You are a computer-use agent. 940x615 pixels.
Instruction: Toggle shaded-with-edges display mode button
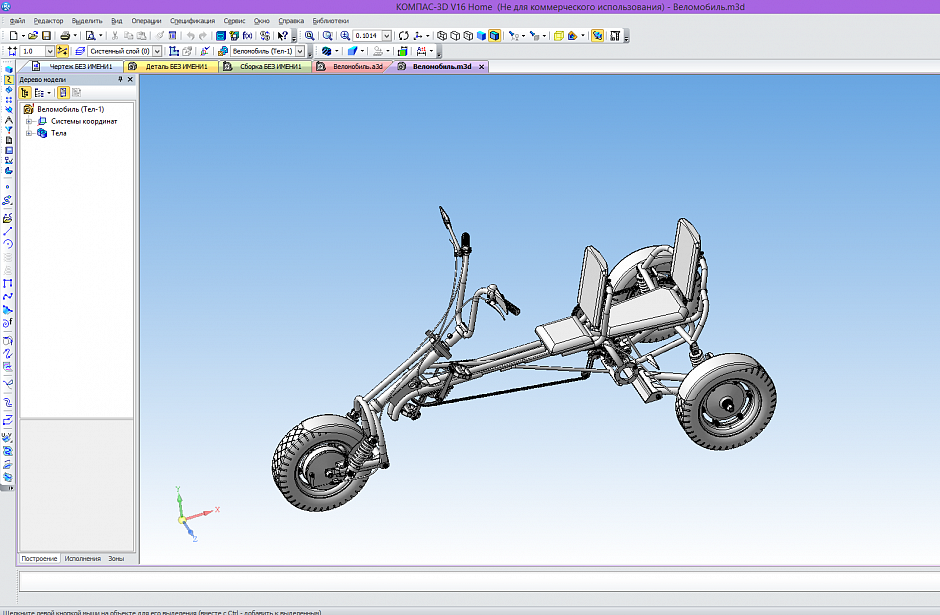coord(495,36)
